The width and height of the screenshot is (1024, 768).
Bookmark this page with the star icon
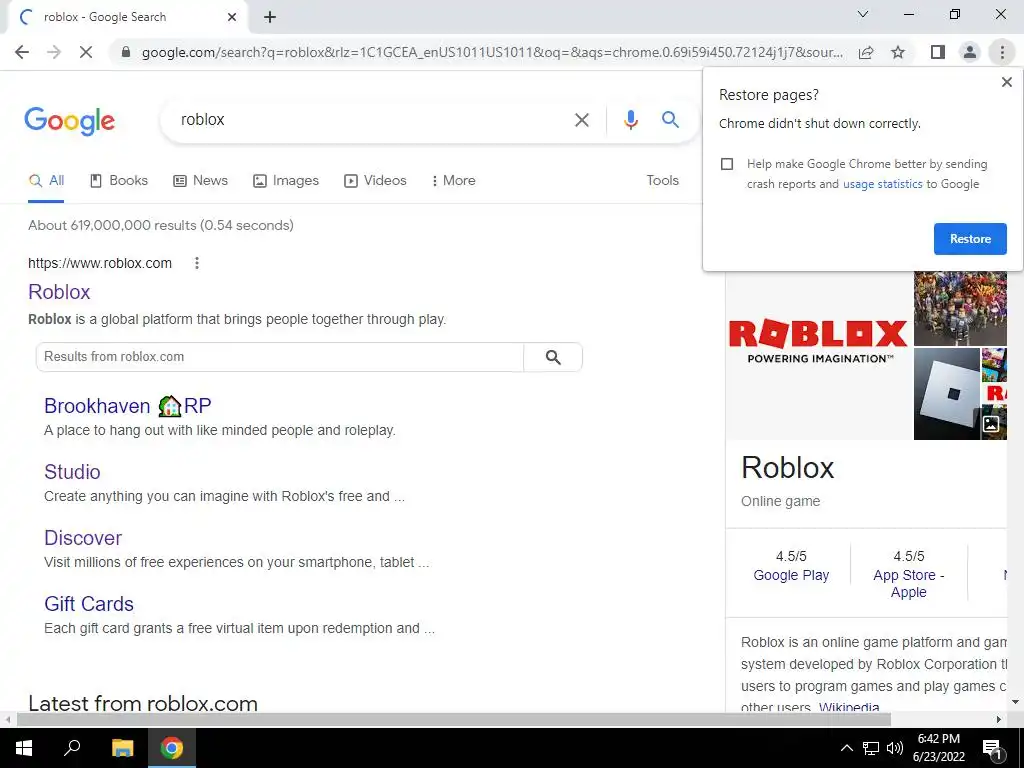click(x=898, y=52)
